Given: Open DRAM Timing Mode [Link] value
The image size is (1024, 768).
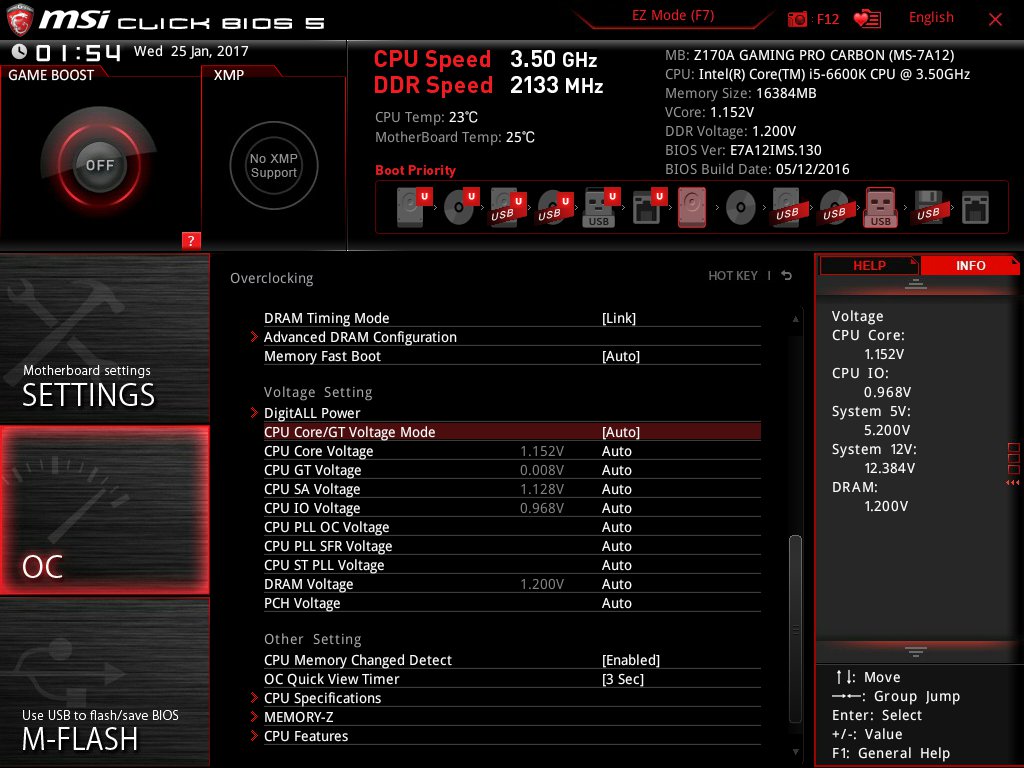Looking at the screenshot, I should point(618,318).
